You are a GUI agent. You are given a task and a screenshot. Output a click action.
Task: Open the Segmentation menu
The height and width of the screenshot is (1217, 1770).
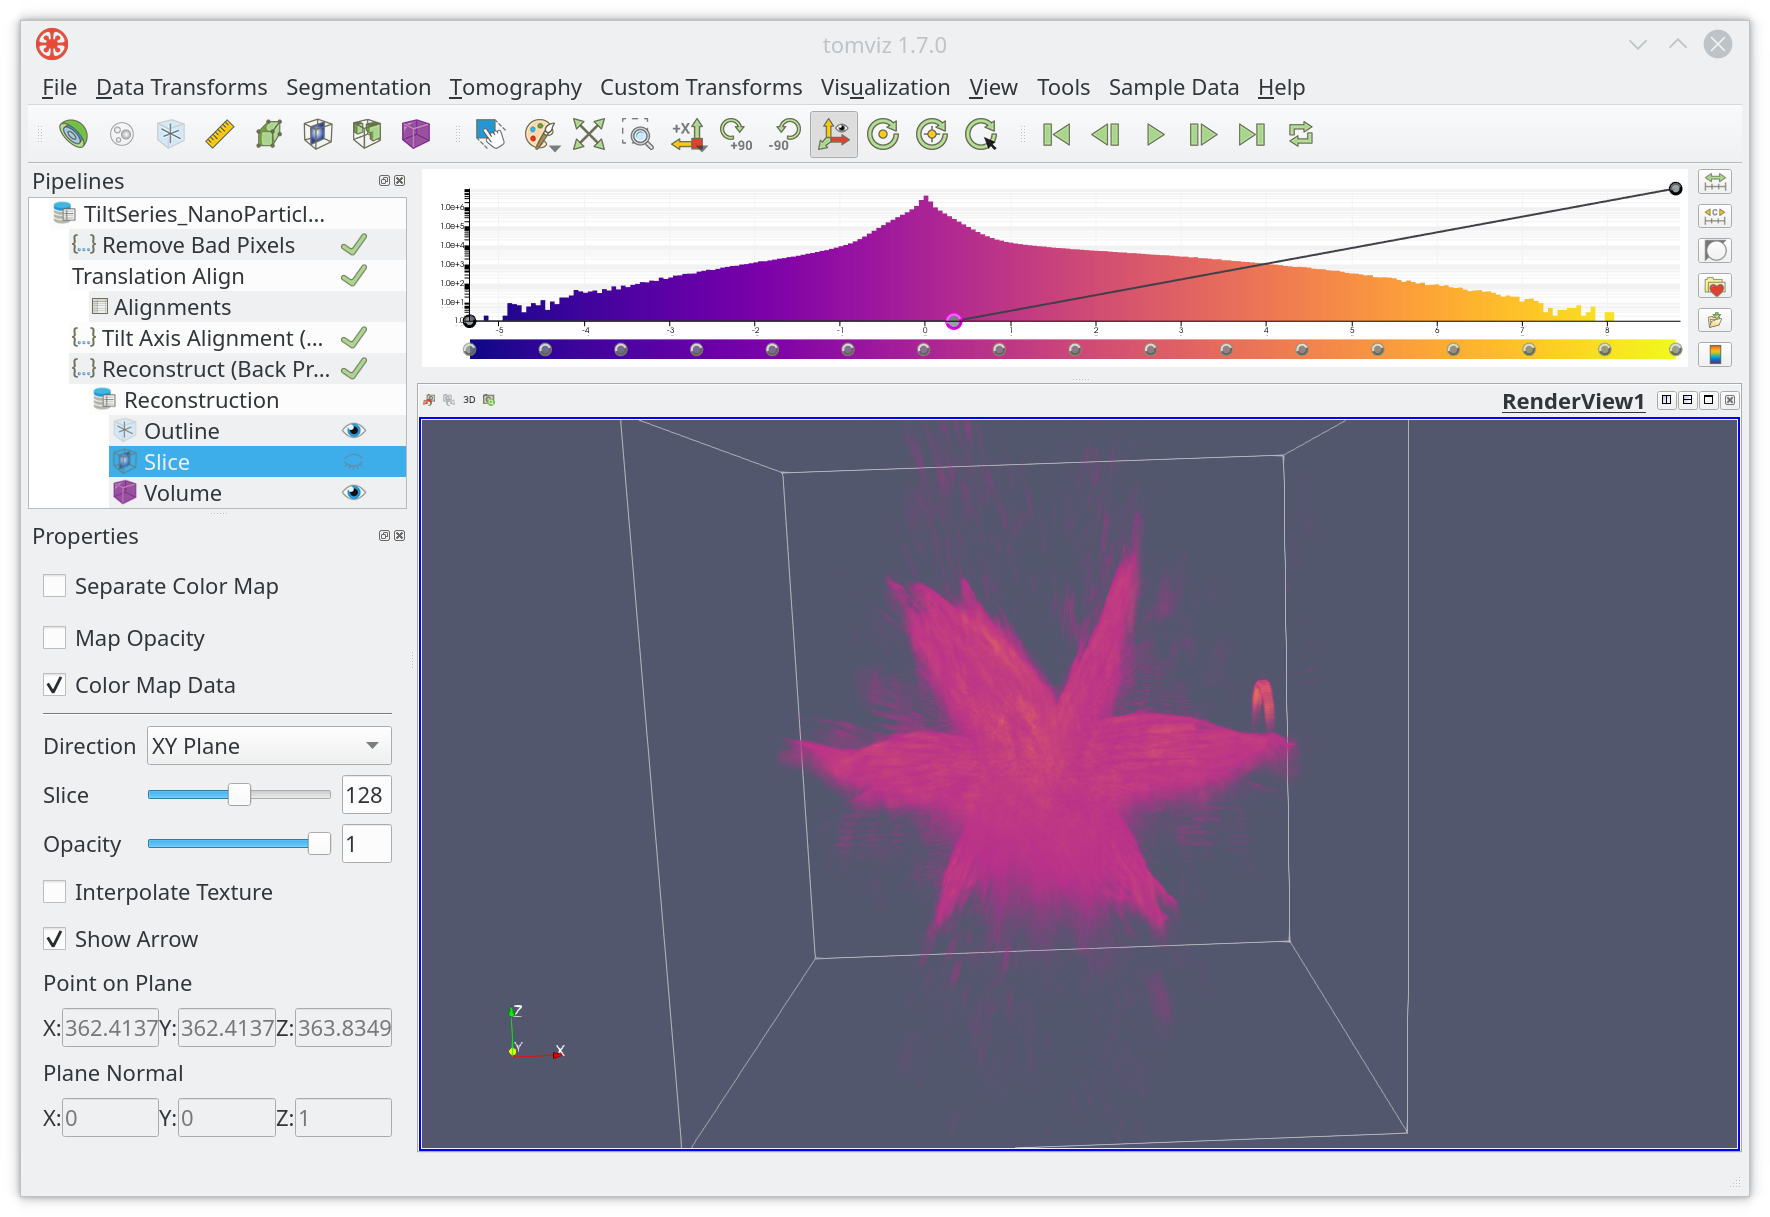358,88
